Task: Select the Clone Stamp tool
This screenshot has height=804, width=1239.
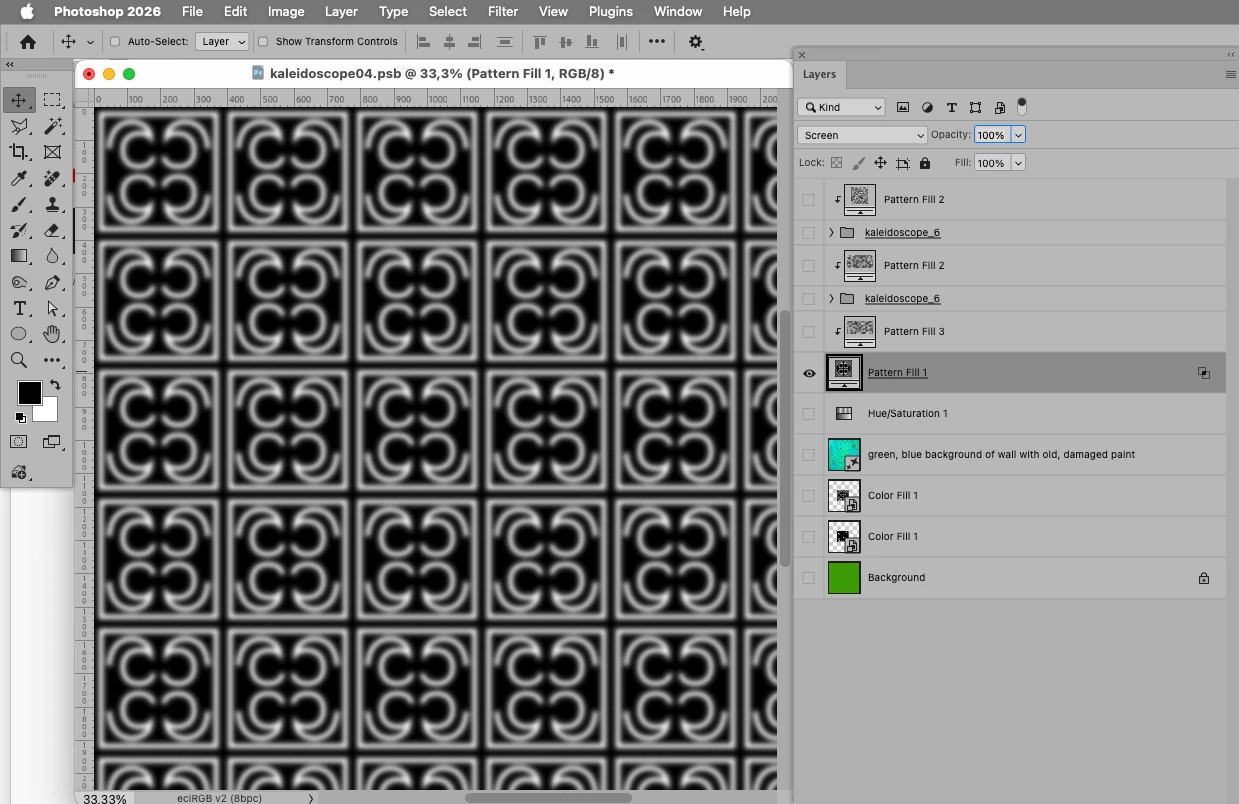Action: pos(52,204)
